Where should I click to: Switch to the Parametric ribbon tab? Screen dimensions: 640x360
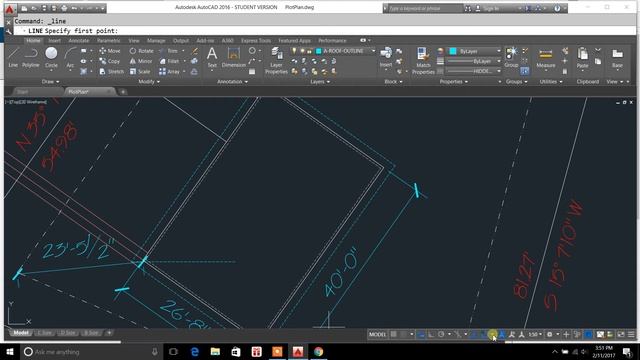tap(109, 40)
